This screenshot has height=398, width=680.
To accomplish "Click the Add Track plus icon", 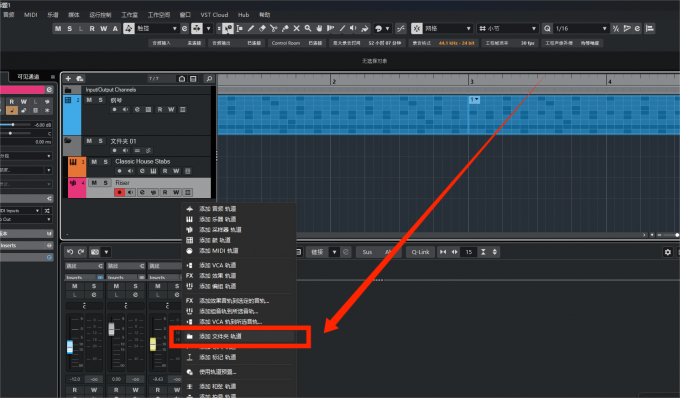I will tap(68, 78).
